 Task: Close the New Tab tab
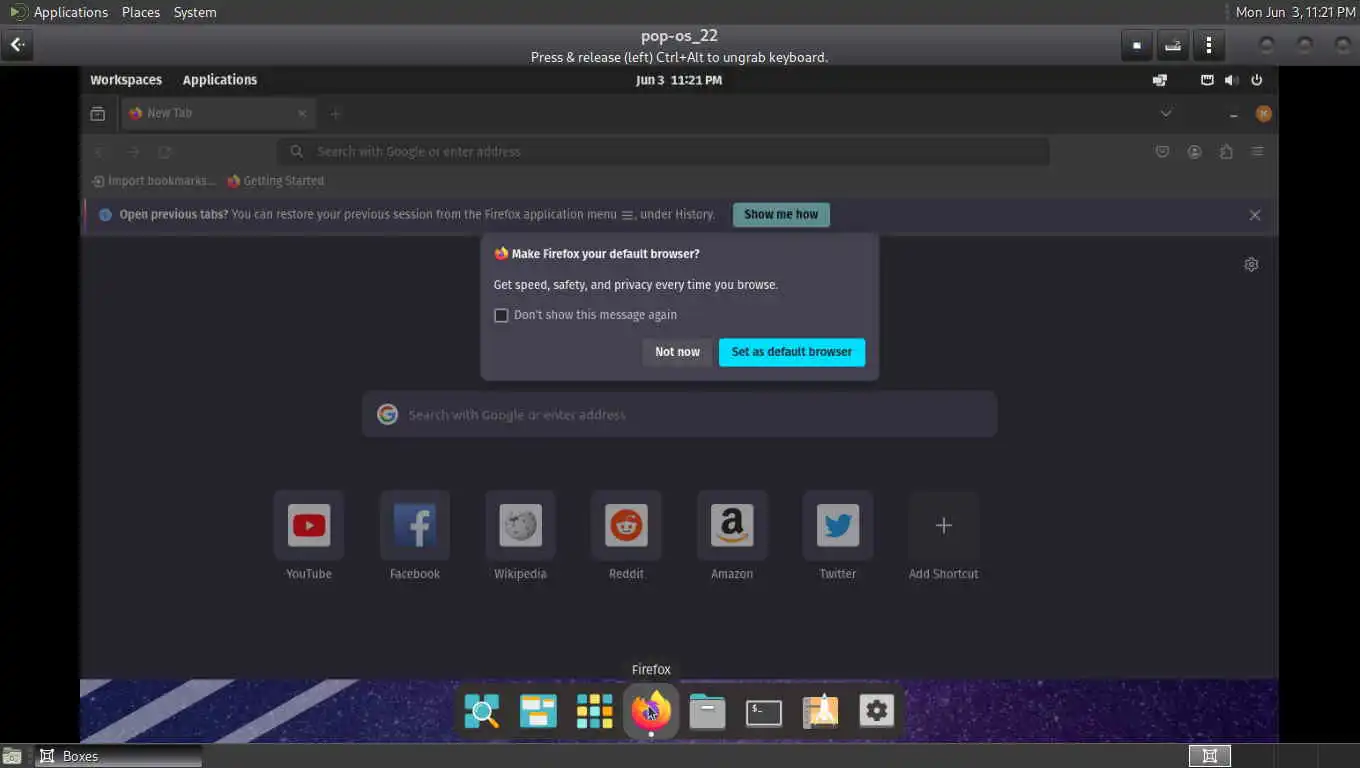302,114
